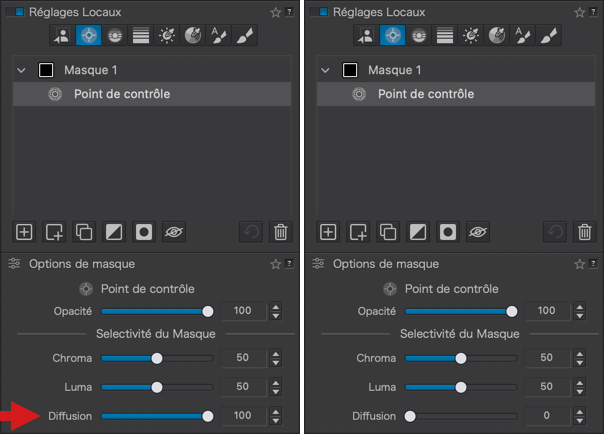Invert the mask in left panel
604x434 pixels.
(114, 232)
